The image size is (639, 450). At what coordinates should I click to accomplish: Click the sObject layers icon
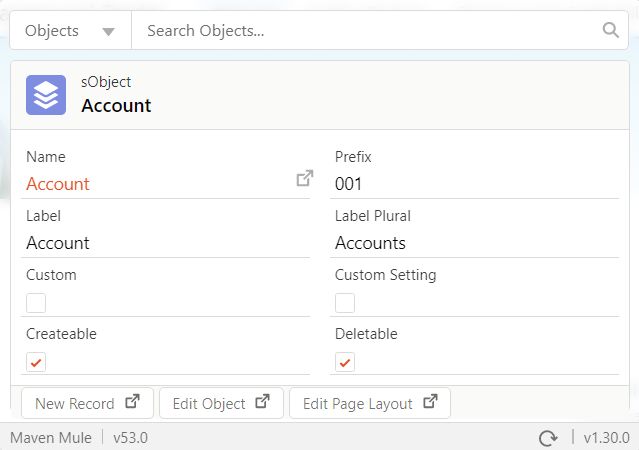pyautogui.click(x=46, y=95)
